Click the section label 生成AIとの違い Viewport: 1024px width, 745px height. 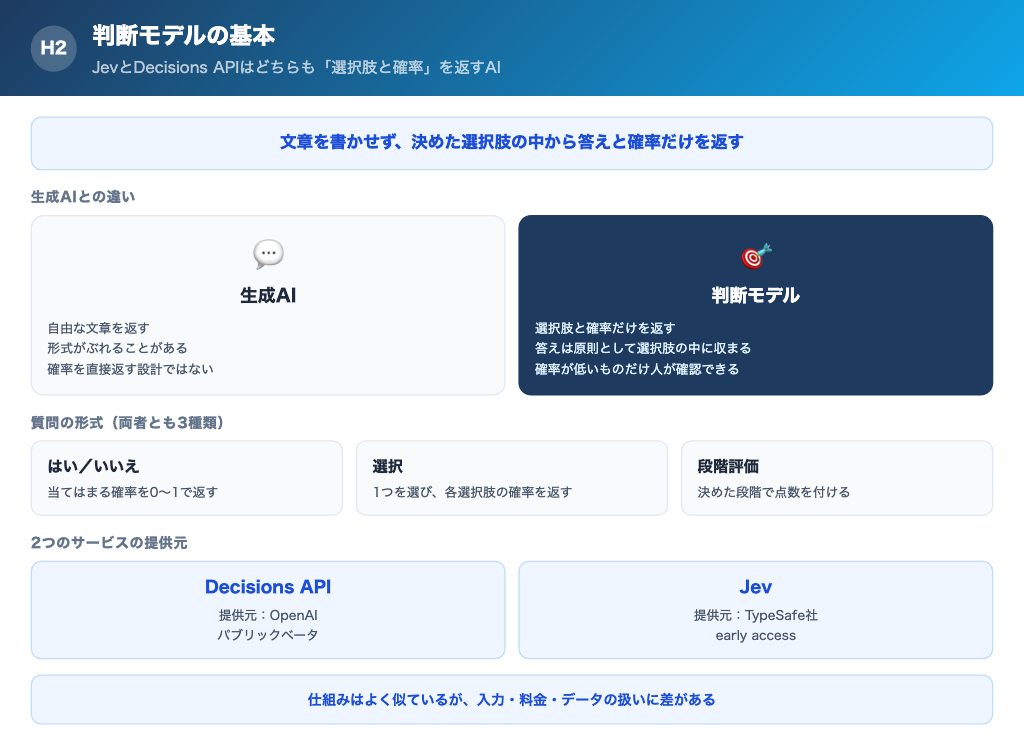[x=83, y=197]
